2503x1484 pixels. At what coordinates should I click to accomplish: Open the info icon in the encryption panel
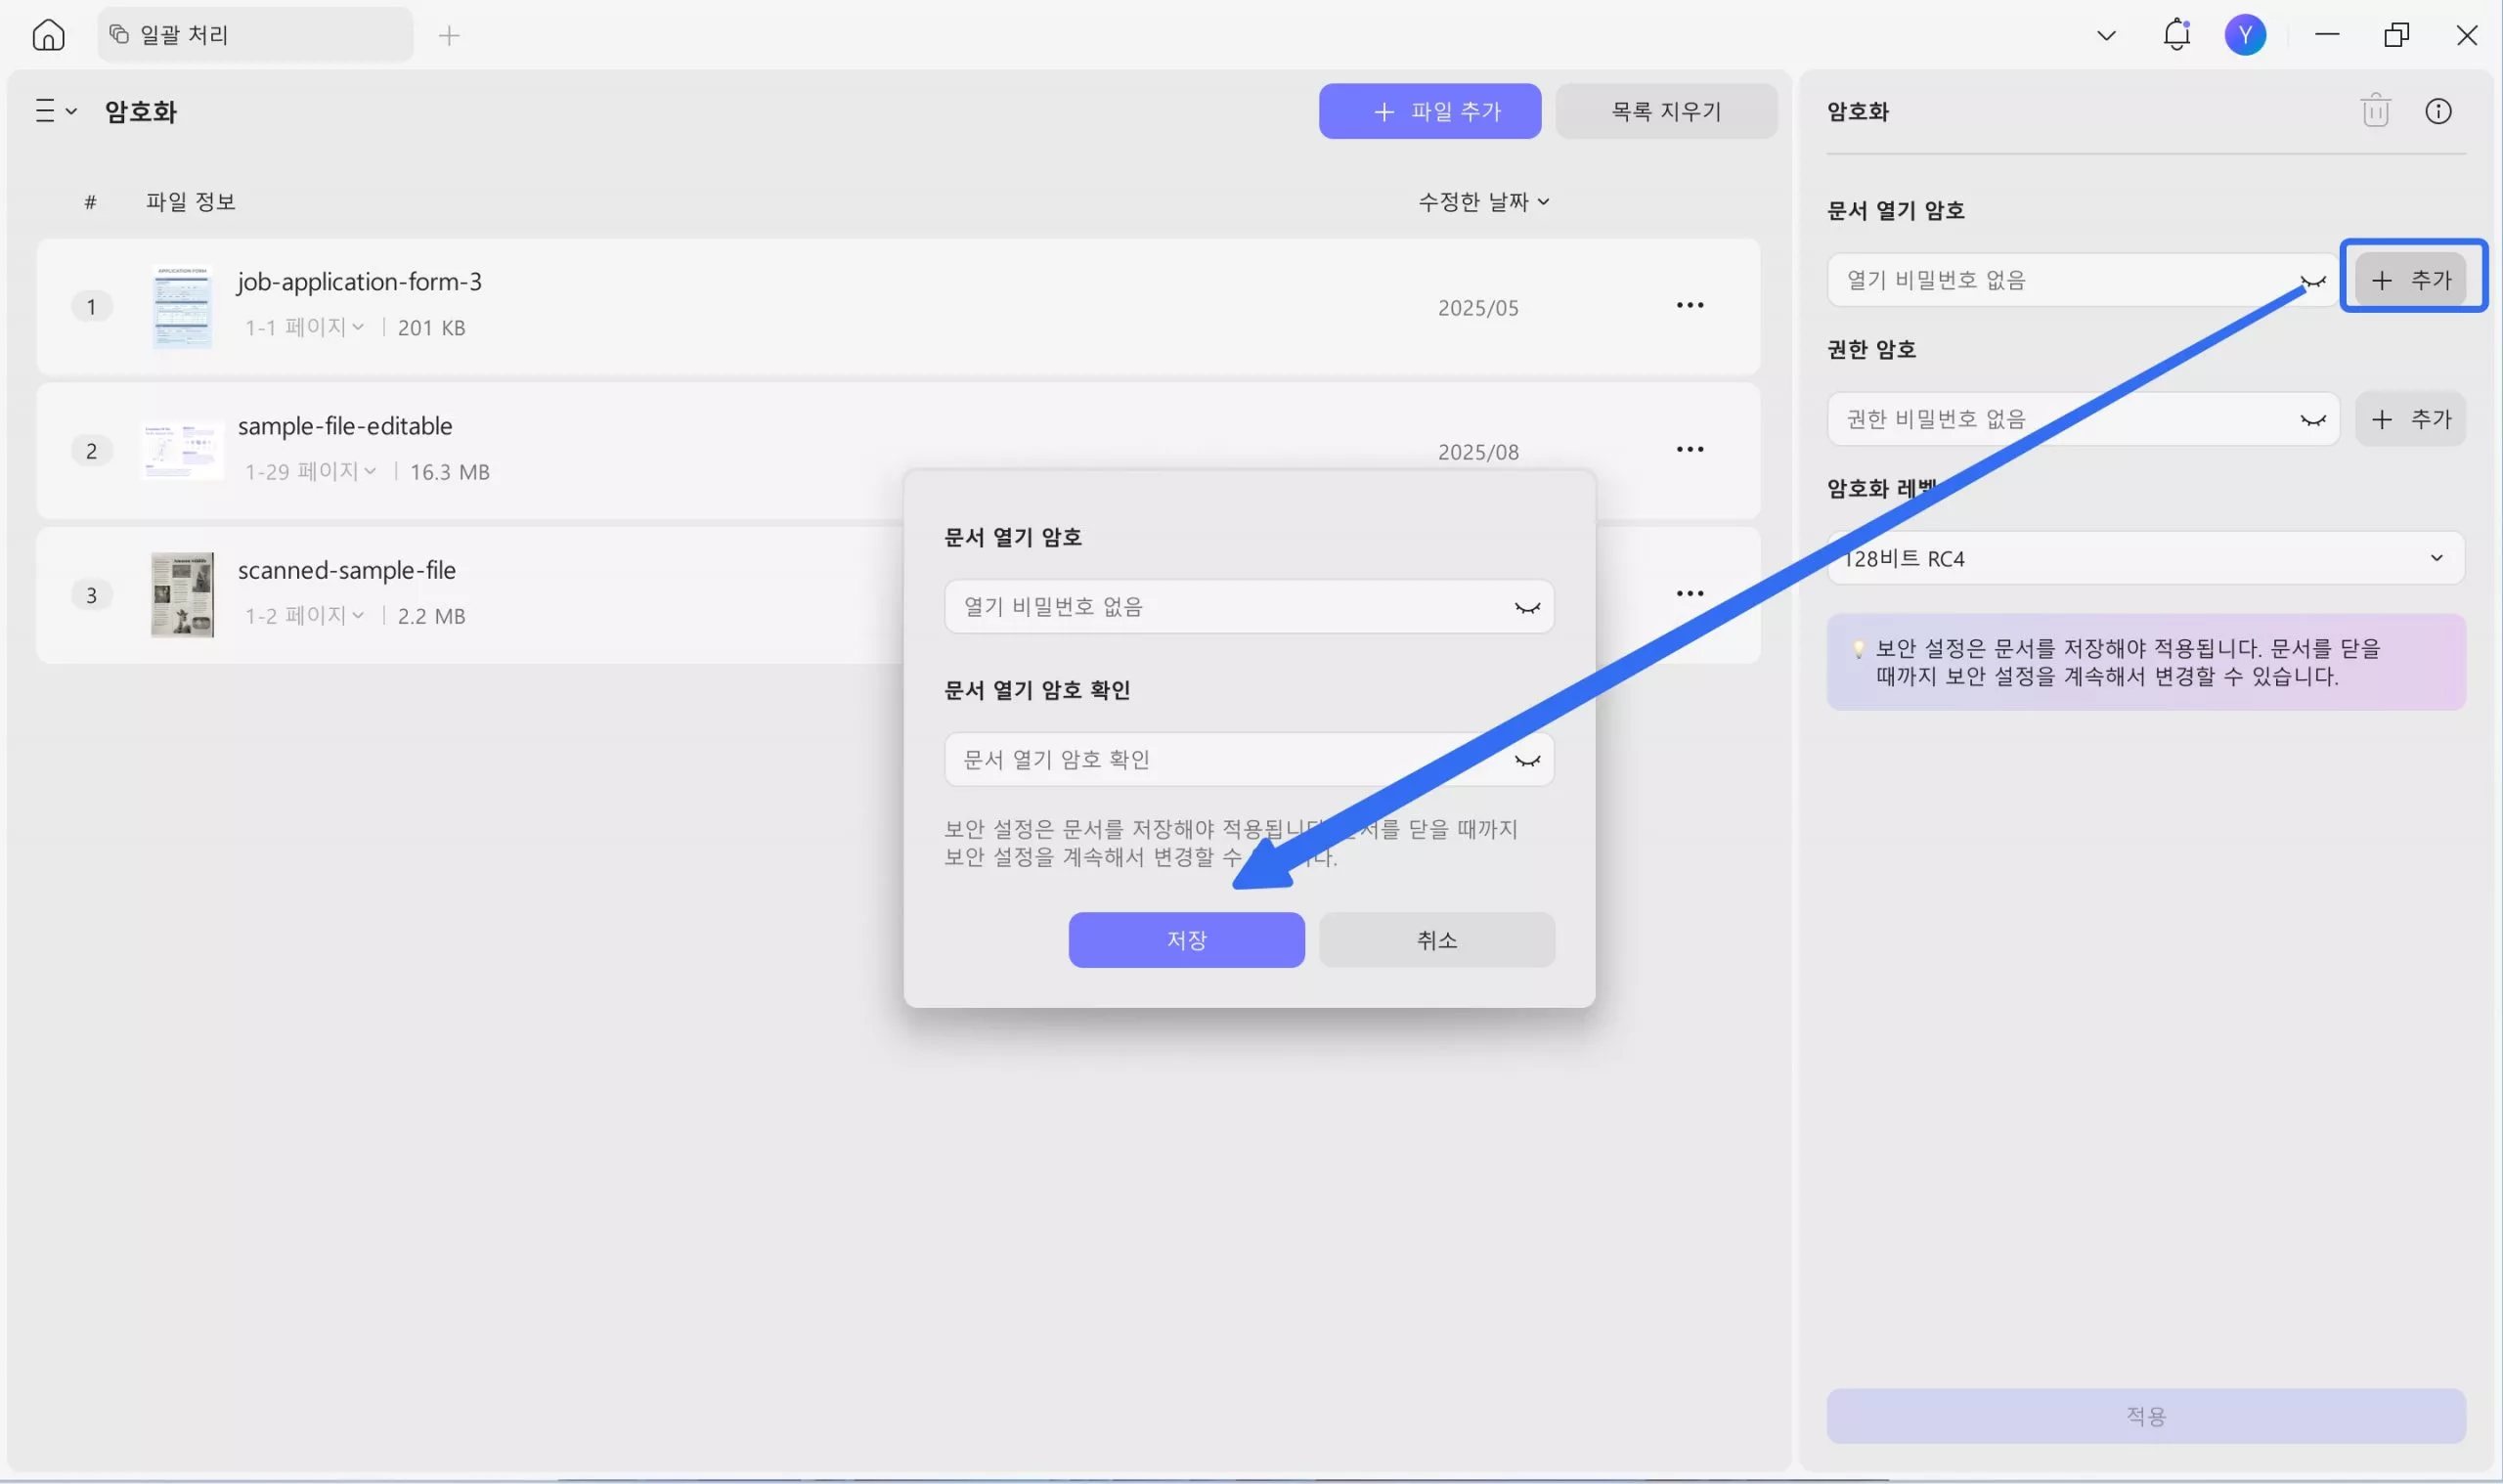[2438, 111]
